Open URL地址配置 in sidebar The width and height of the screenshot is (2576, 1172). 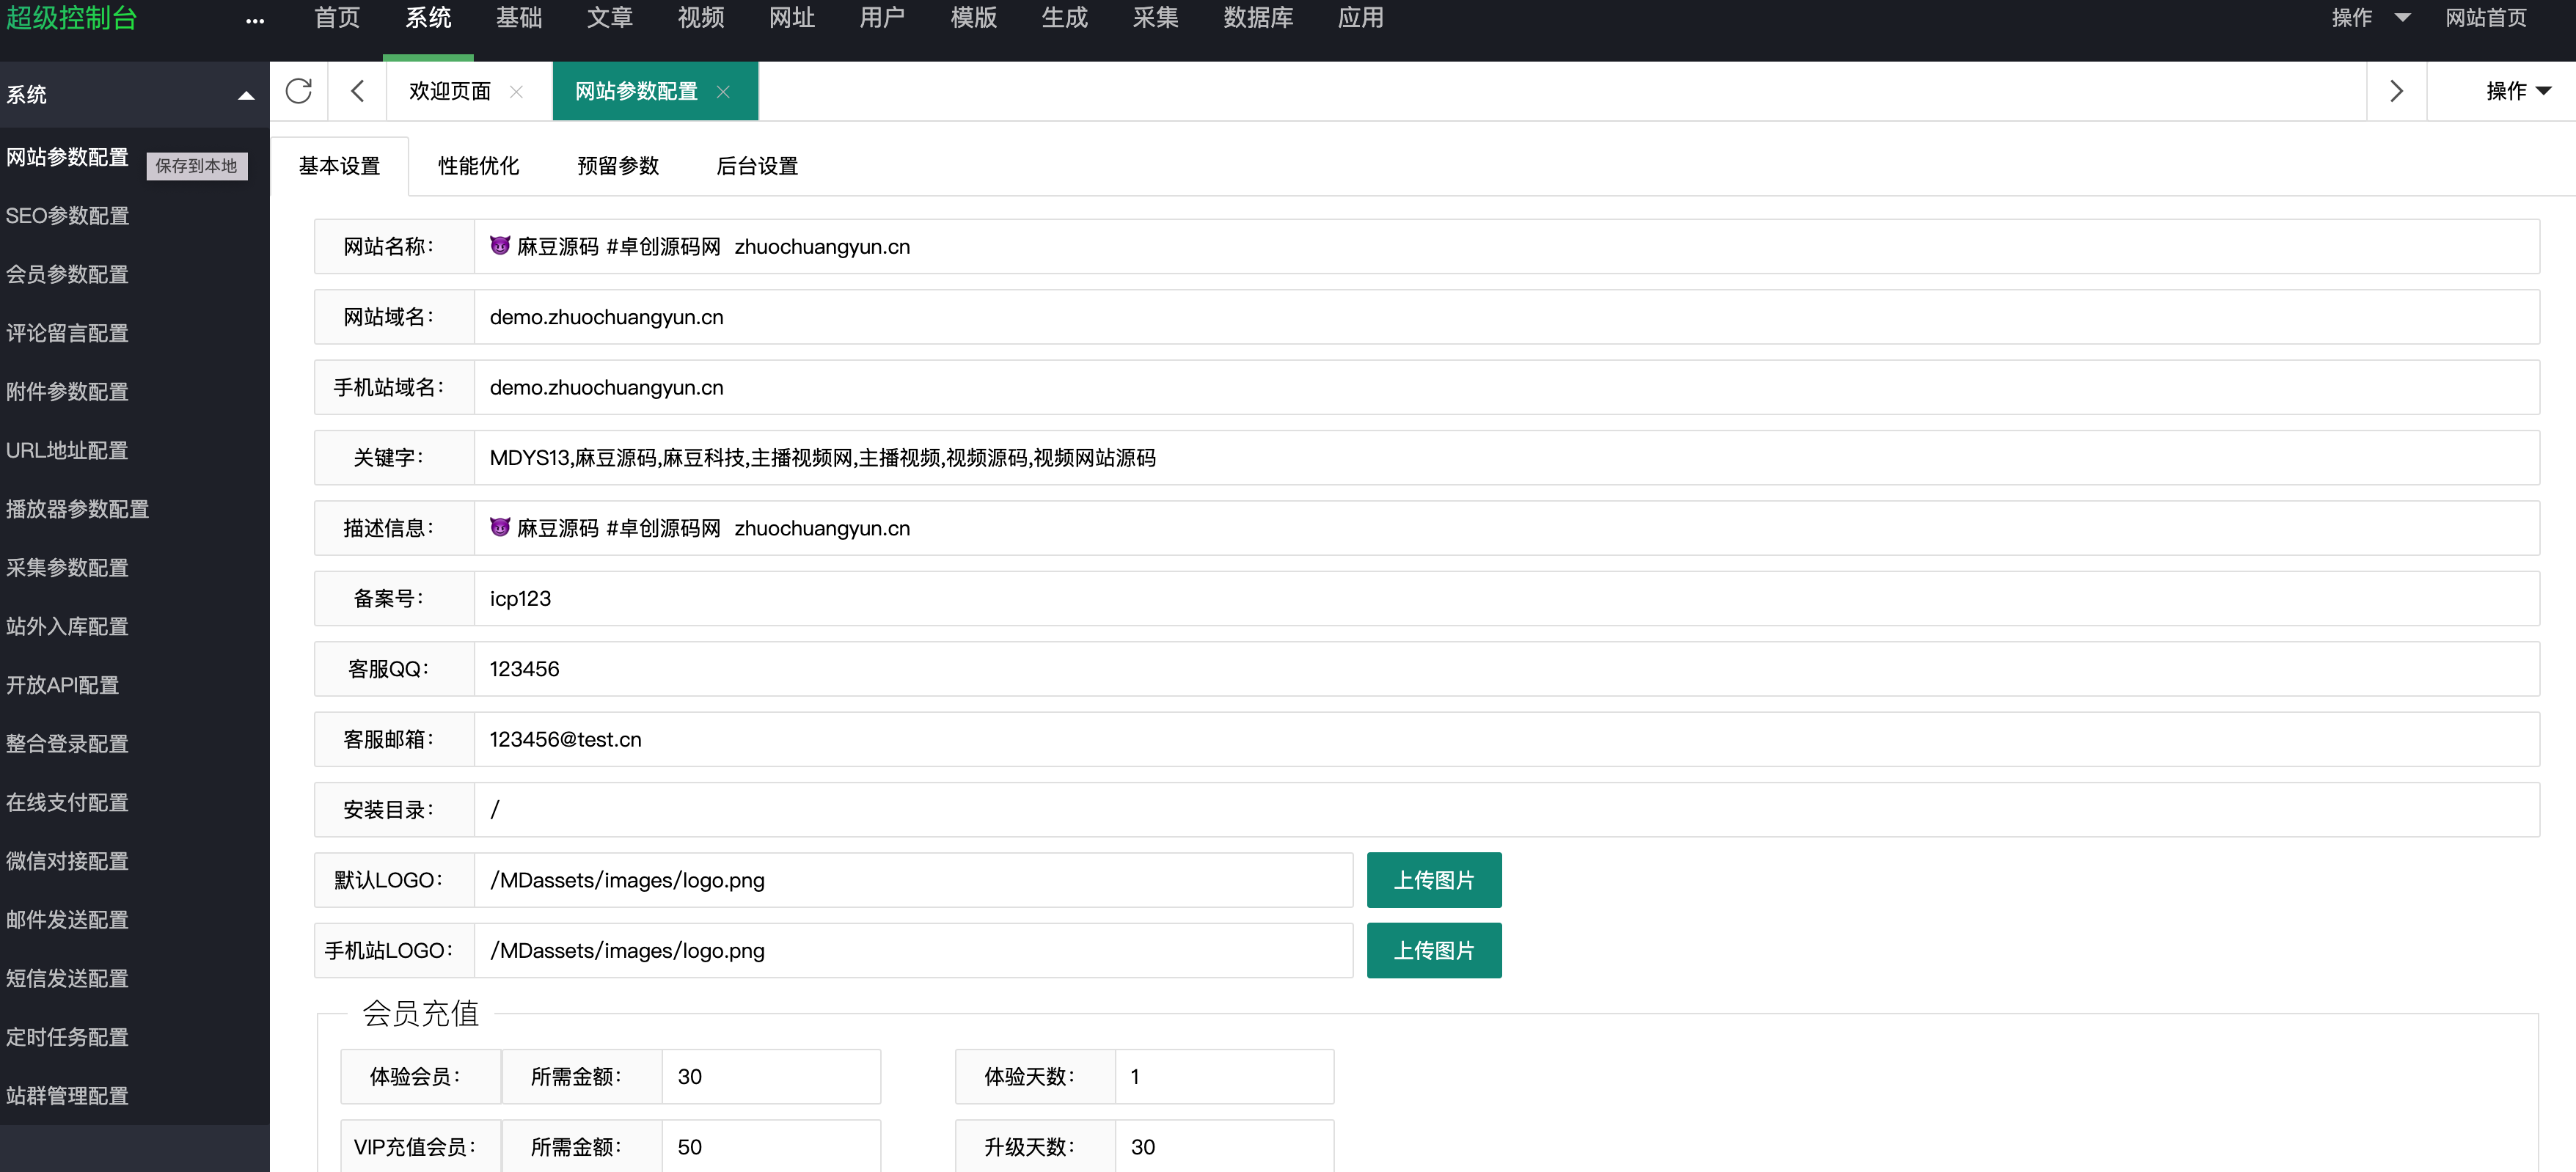[x=68, y=450]
